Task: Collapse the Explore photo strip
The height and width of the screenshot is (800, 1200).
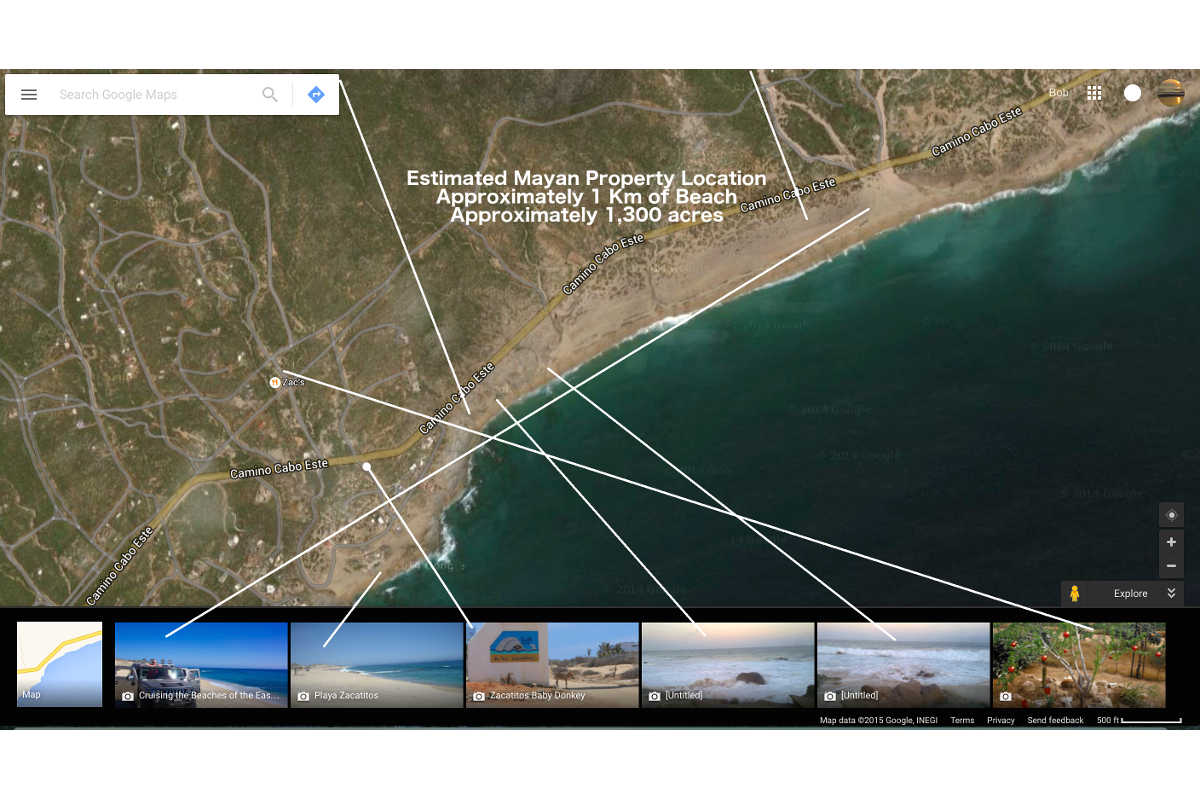Action: (x=1171, y=593)
